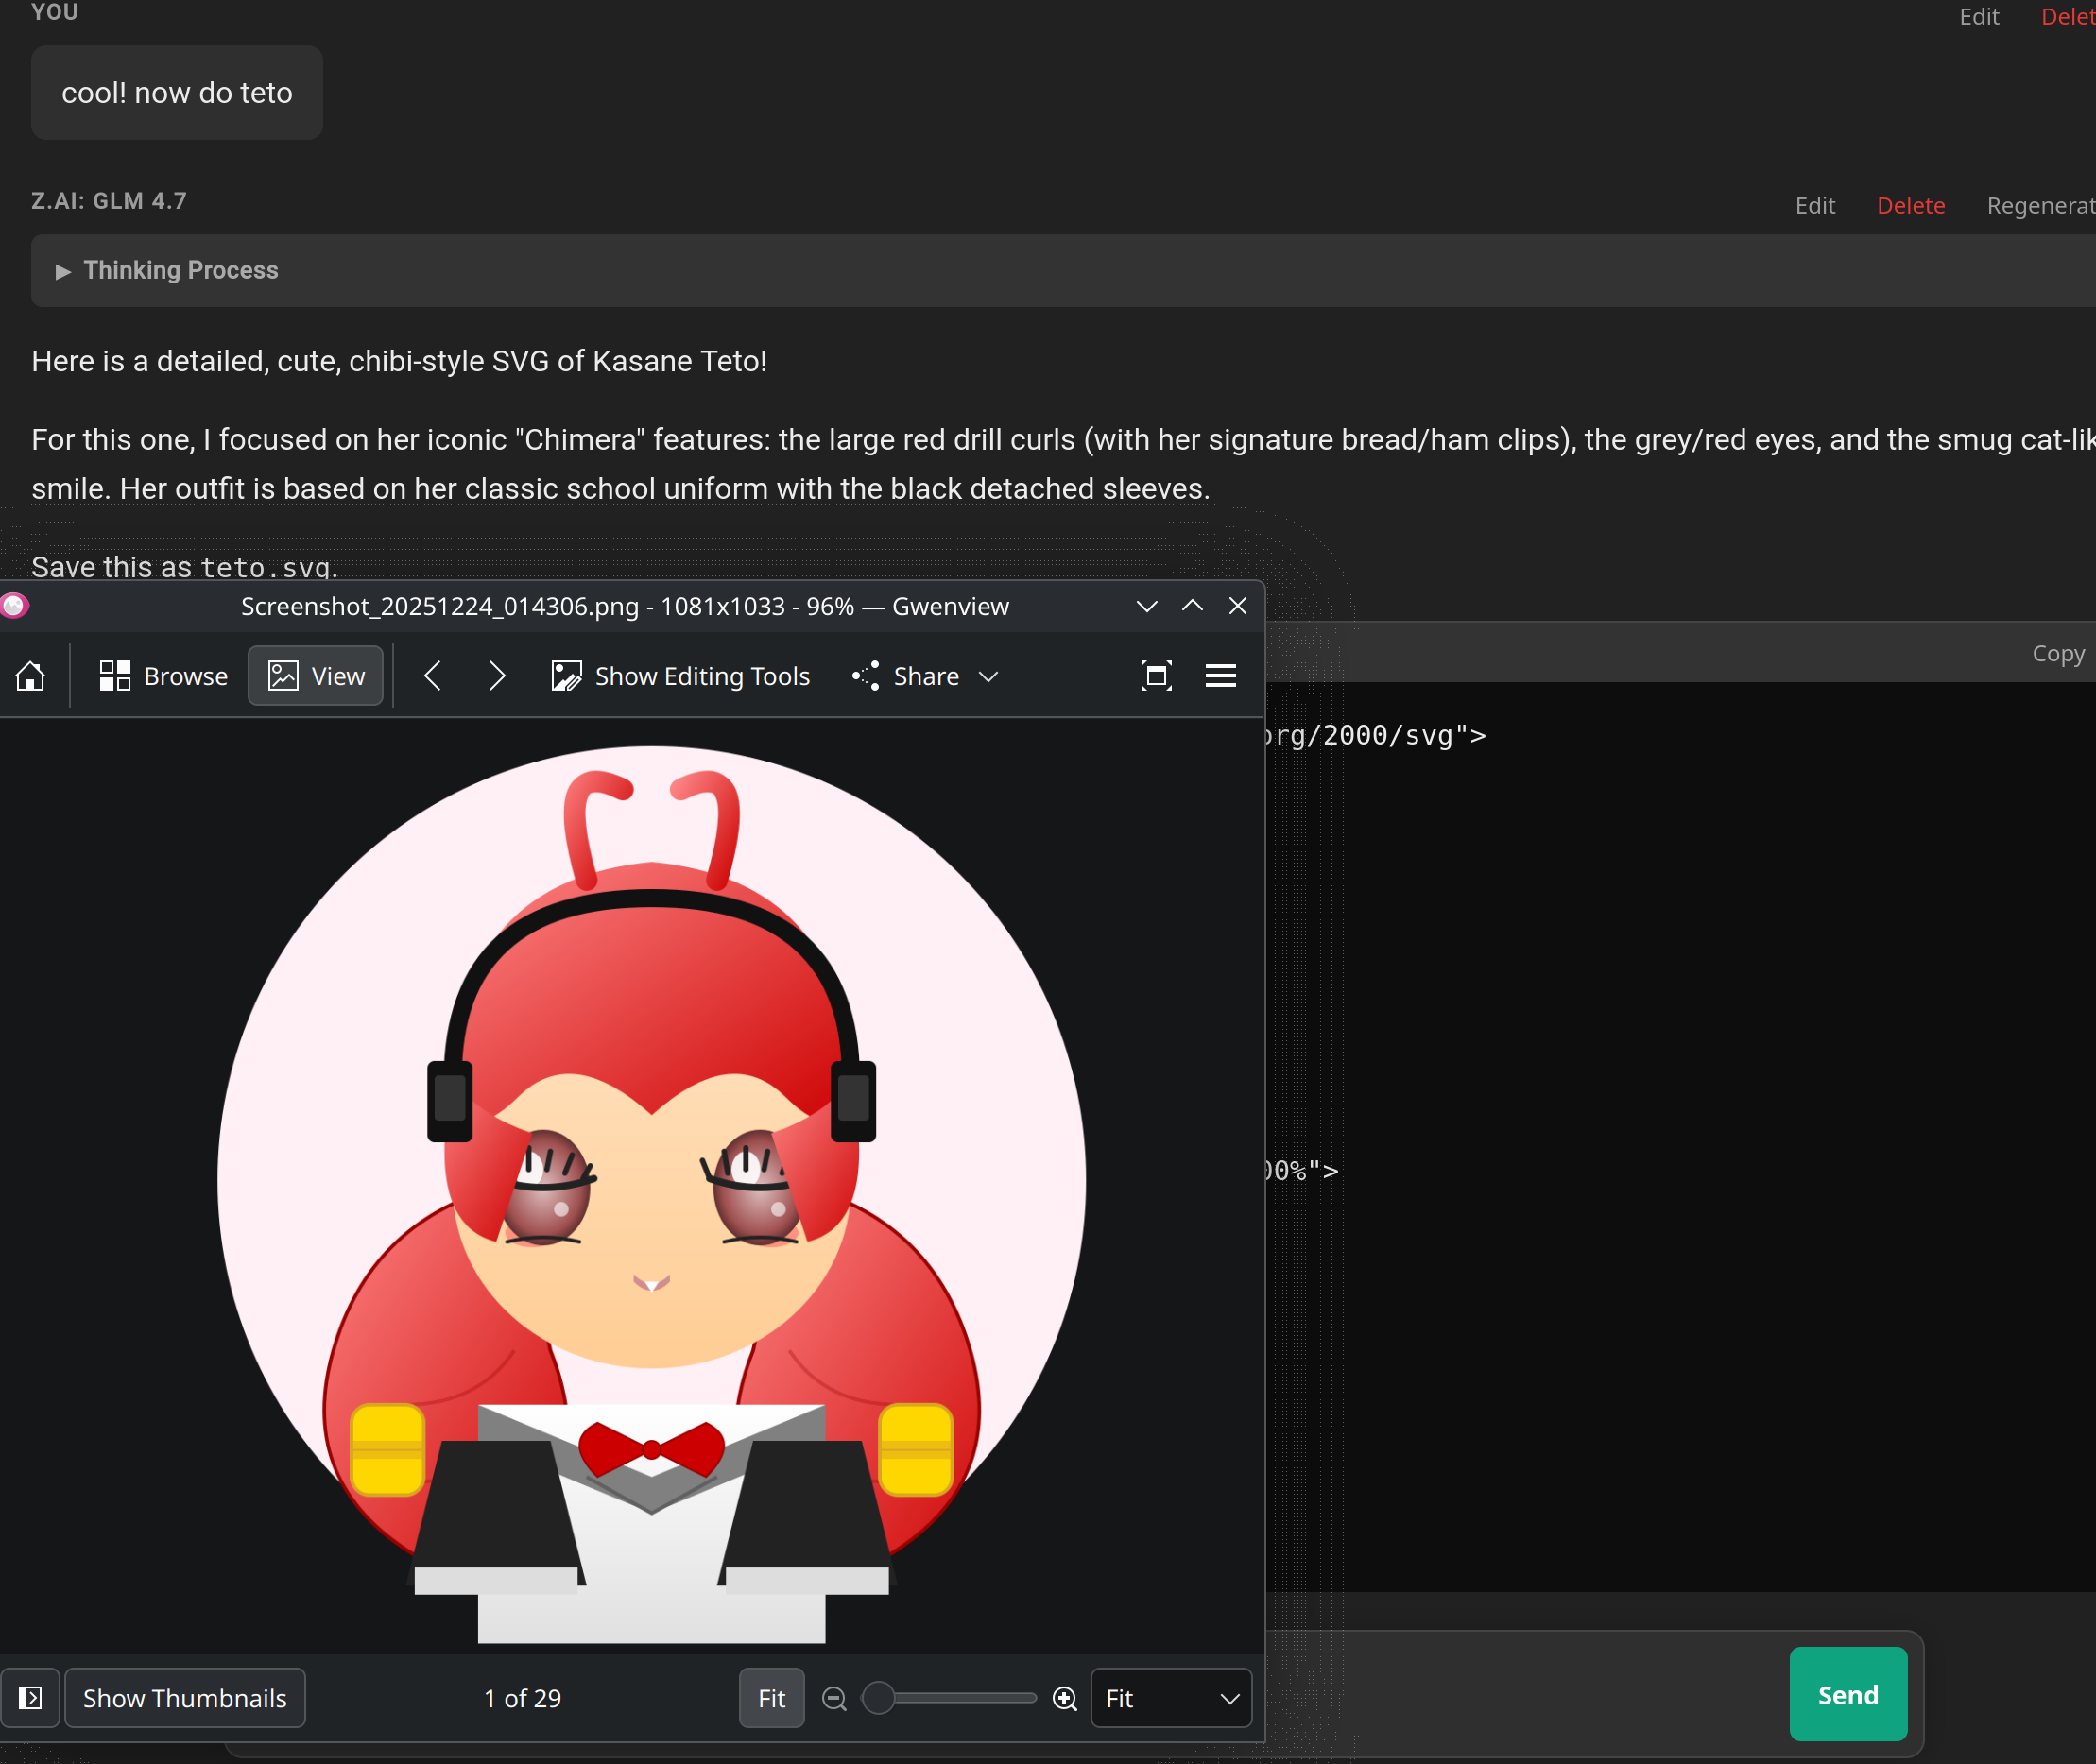Viewport: 2096px width, 1764px height.
Task: Click the zoom in magnifier icon
Action: click(x=1065, y=1699)
